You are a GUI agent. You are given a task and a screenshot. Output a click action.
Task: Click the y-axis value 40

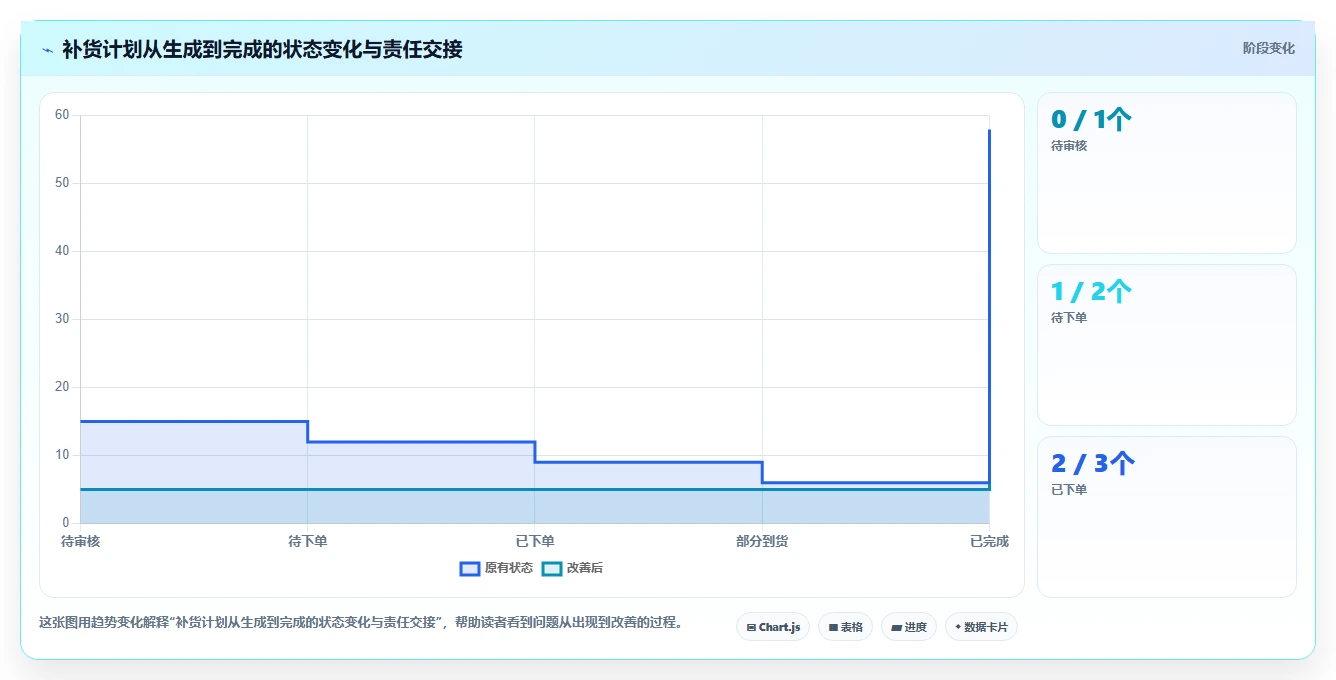(x=62, y=251)
